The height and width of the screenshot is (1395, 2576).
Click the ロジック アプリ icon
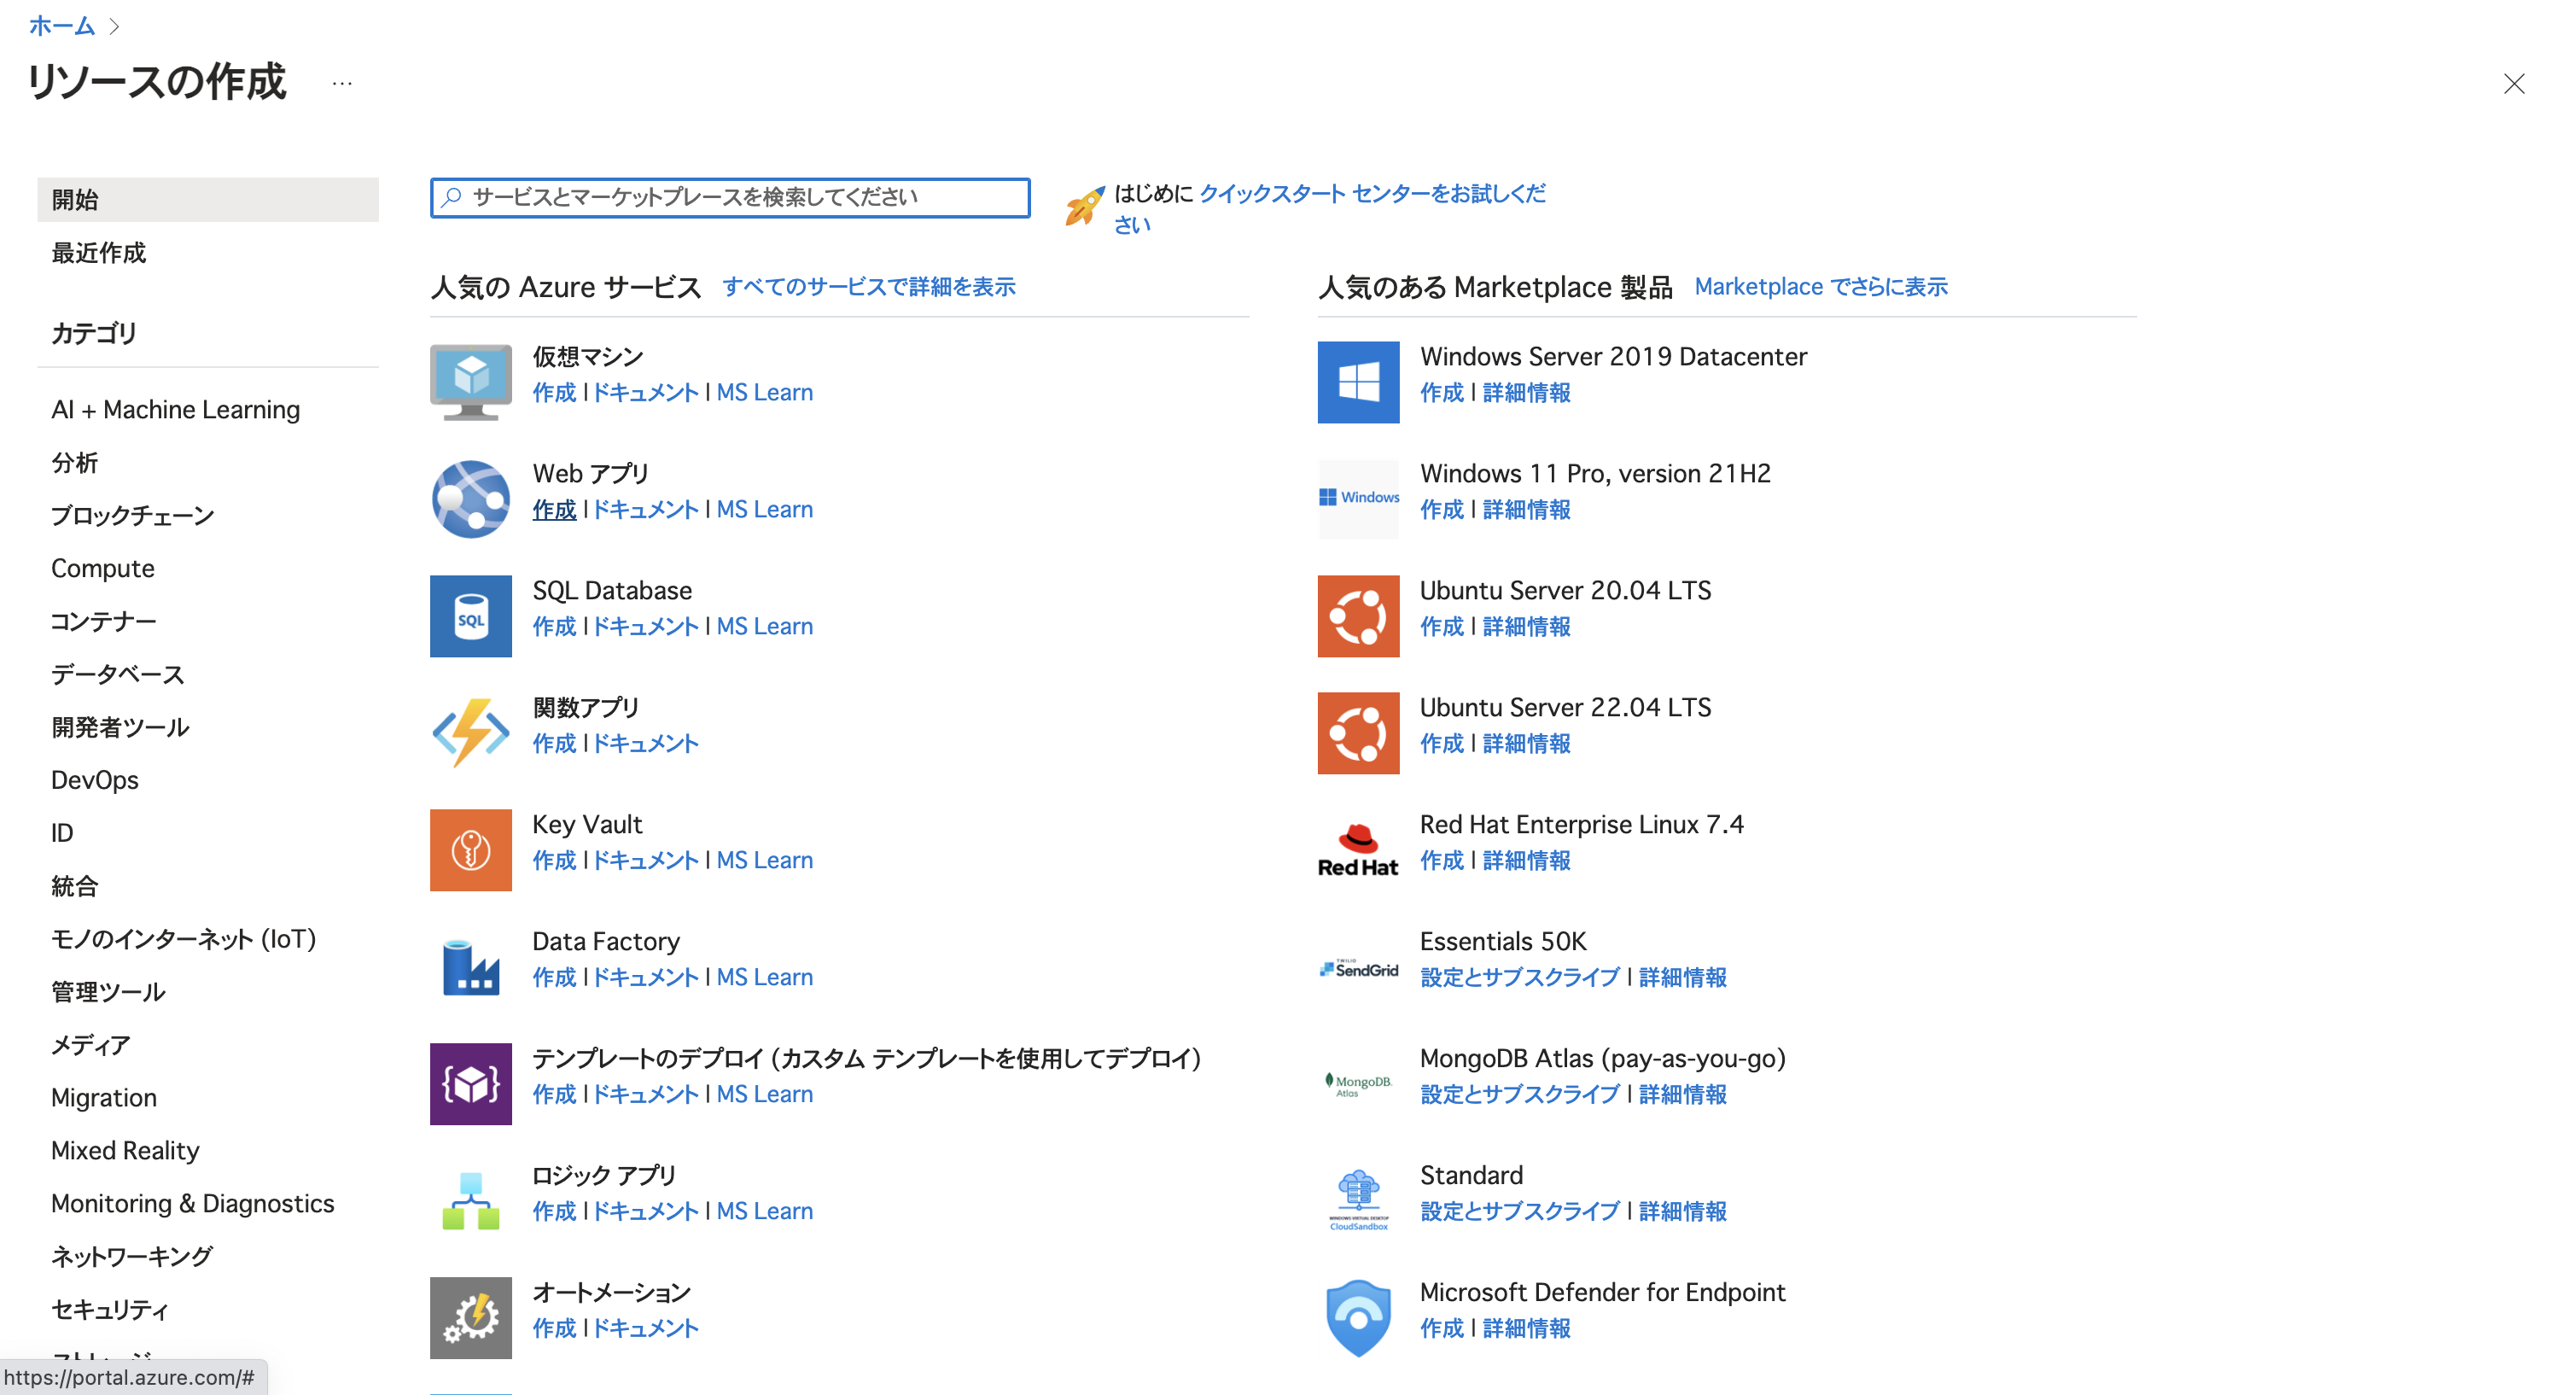(470, 1200)
